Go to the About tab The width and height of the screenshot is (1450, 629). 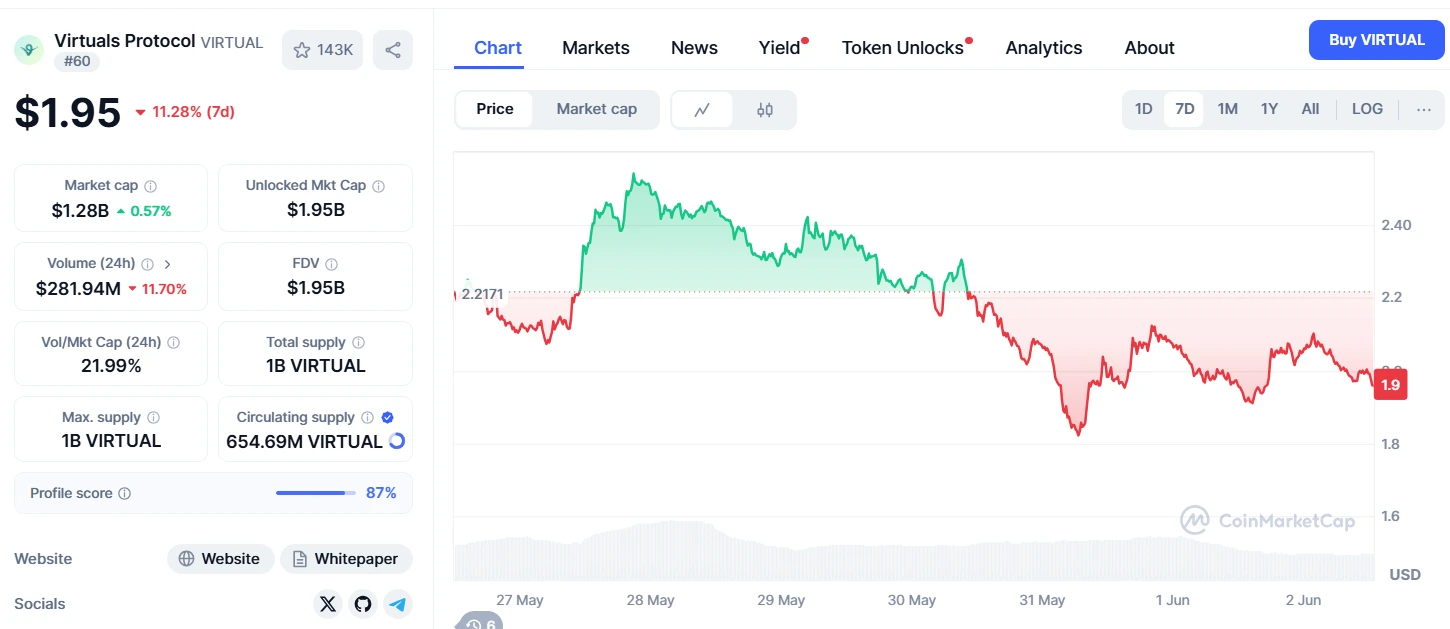(x=1149, y=48)
